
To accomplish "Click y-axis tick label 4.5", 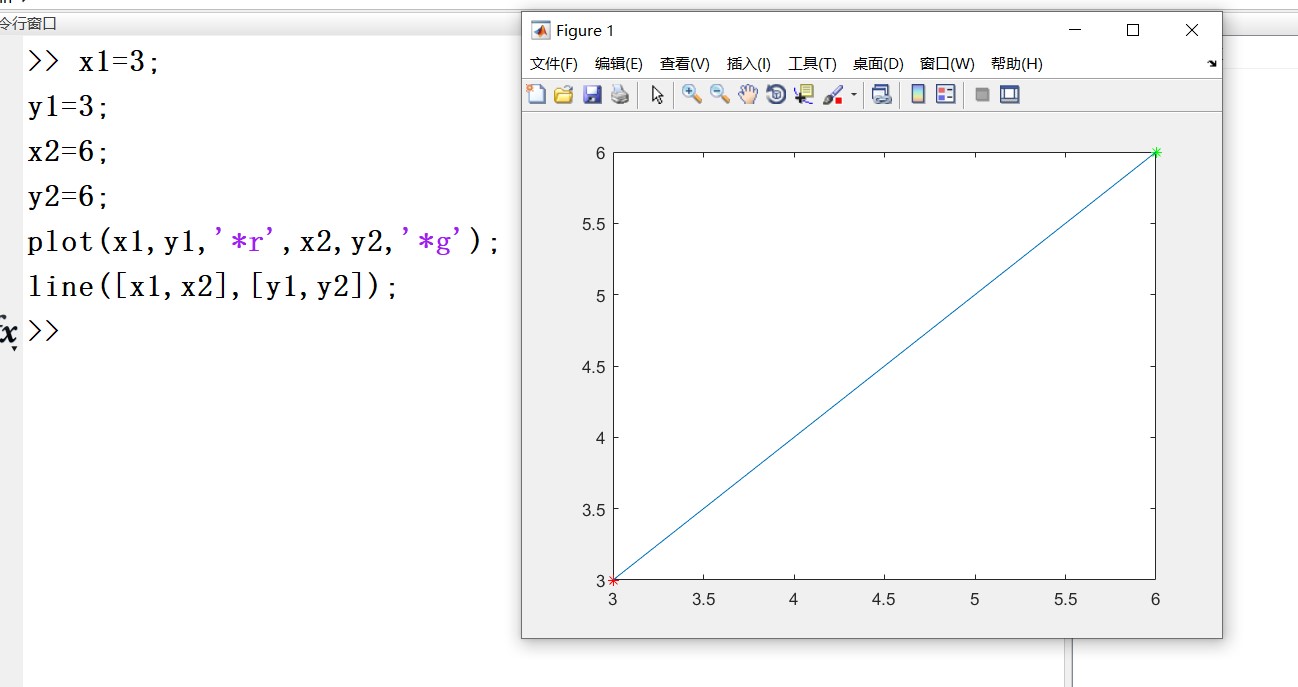I will point(594,367).
